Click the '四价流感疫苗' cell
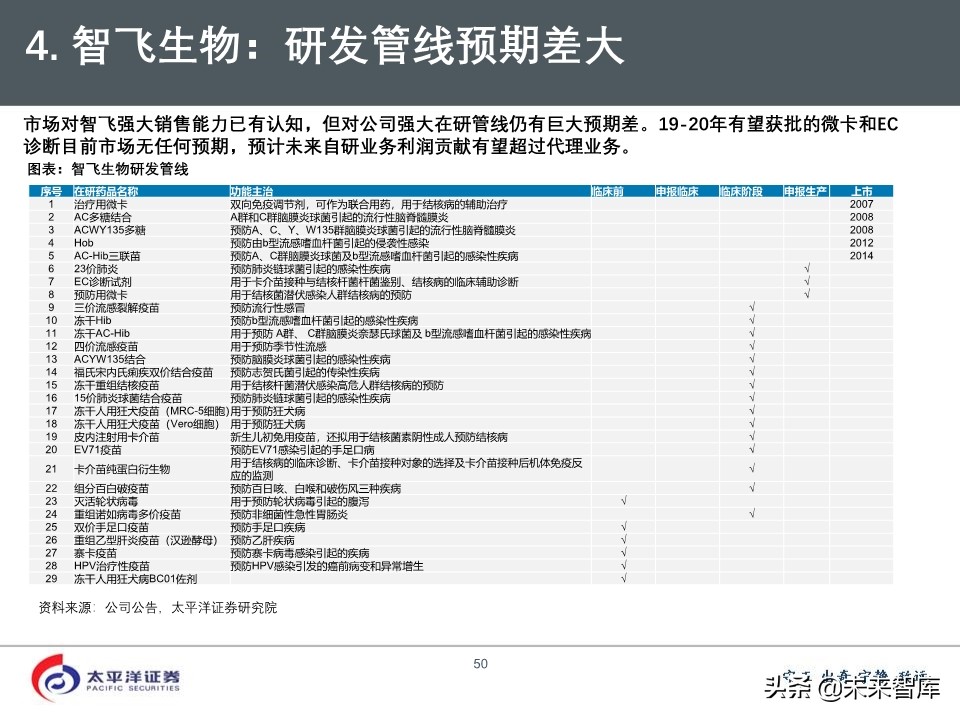The height and width of the screenshot is (720, 960). pos(106,346)
